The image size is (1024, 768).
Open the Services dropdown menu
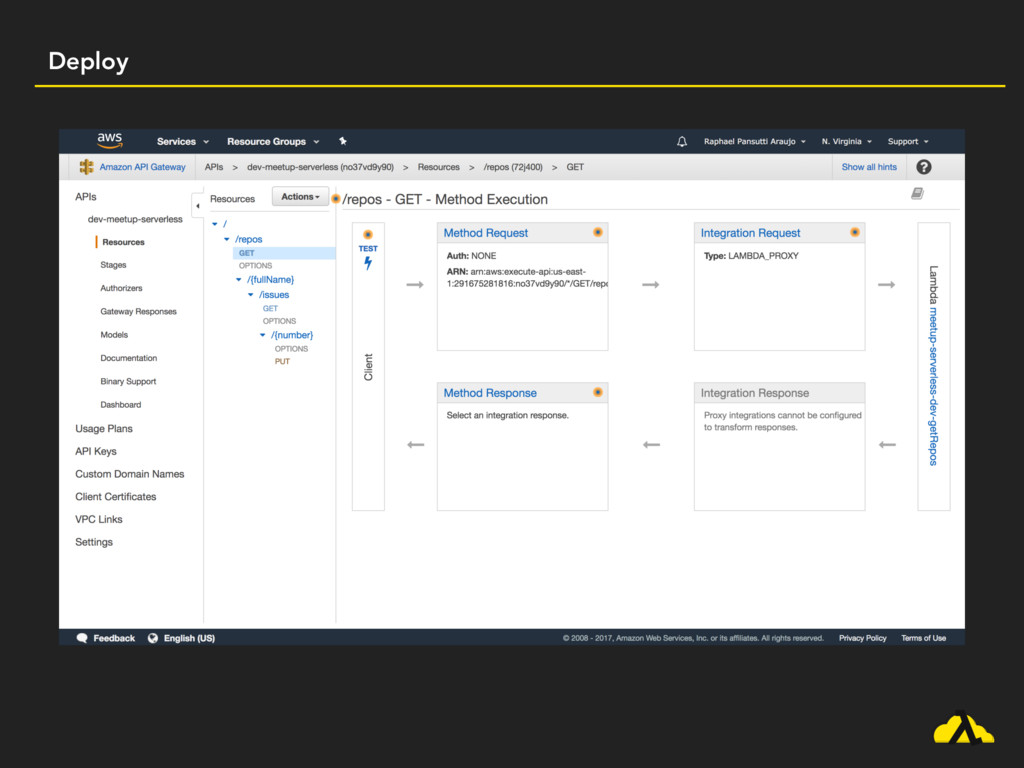tap(182, 142)
